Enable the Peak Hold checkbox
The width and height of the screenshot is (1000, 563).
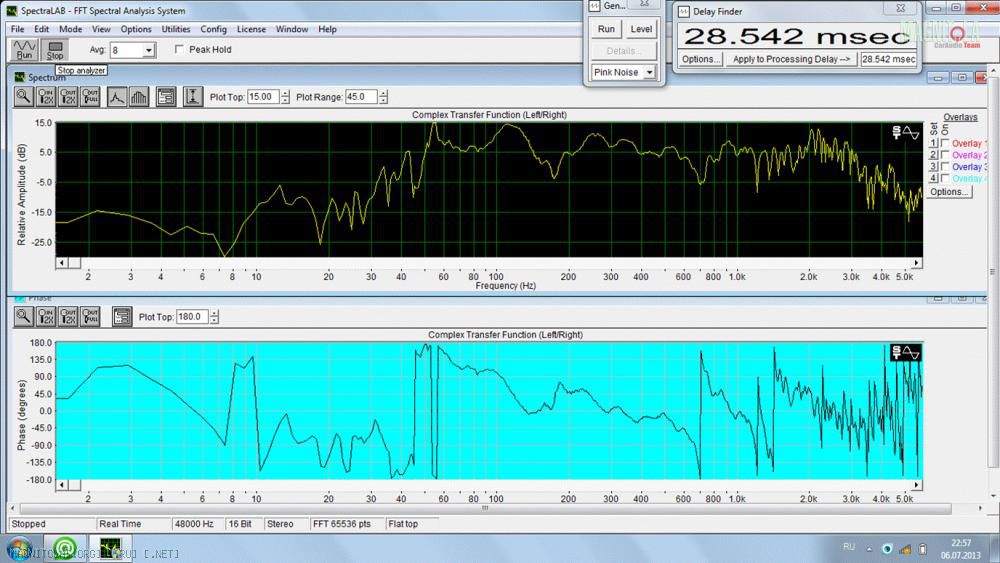(x=180, y=49)
